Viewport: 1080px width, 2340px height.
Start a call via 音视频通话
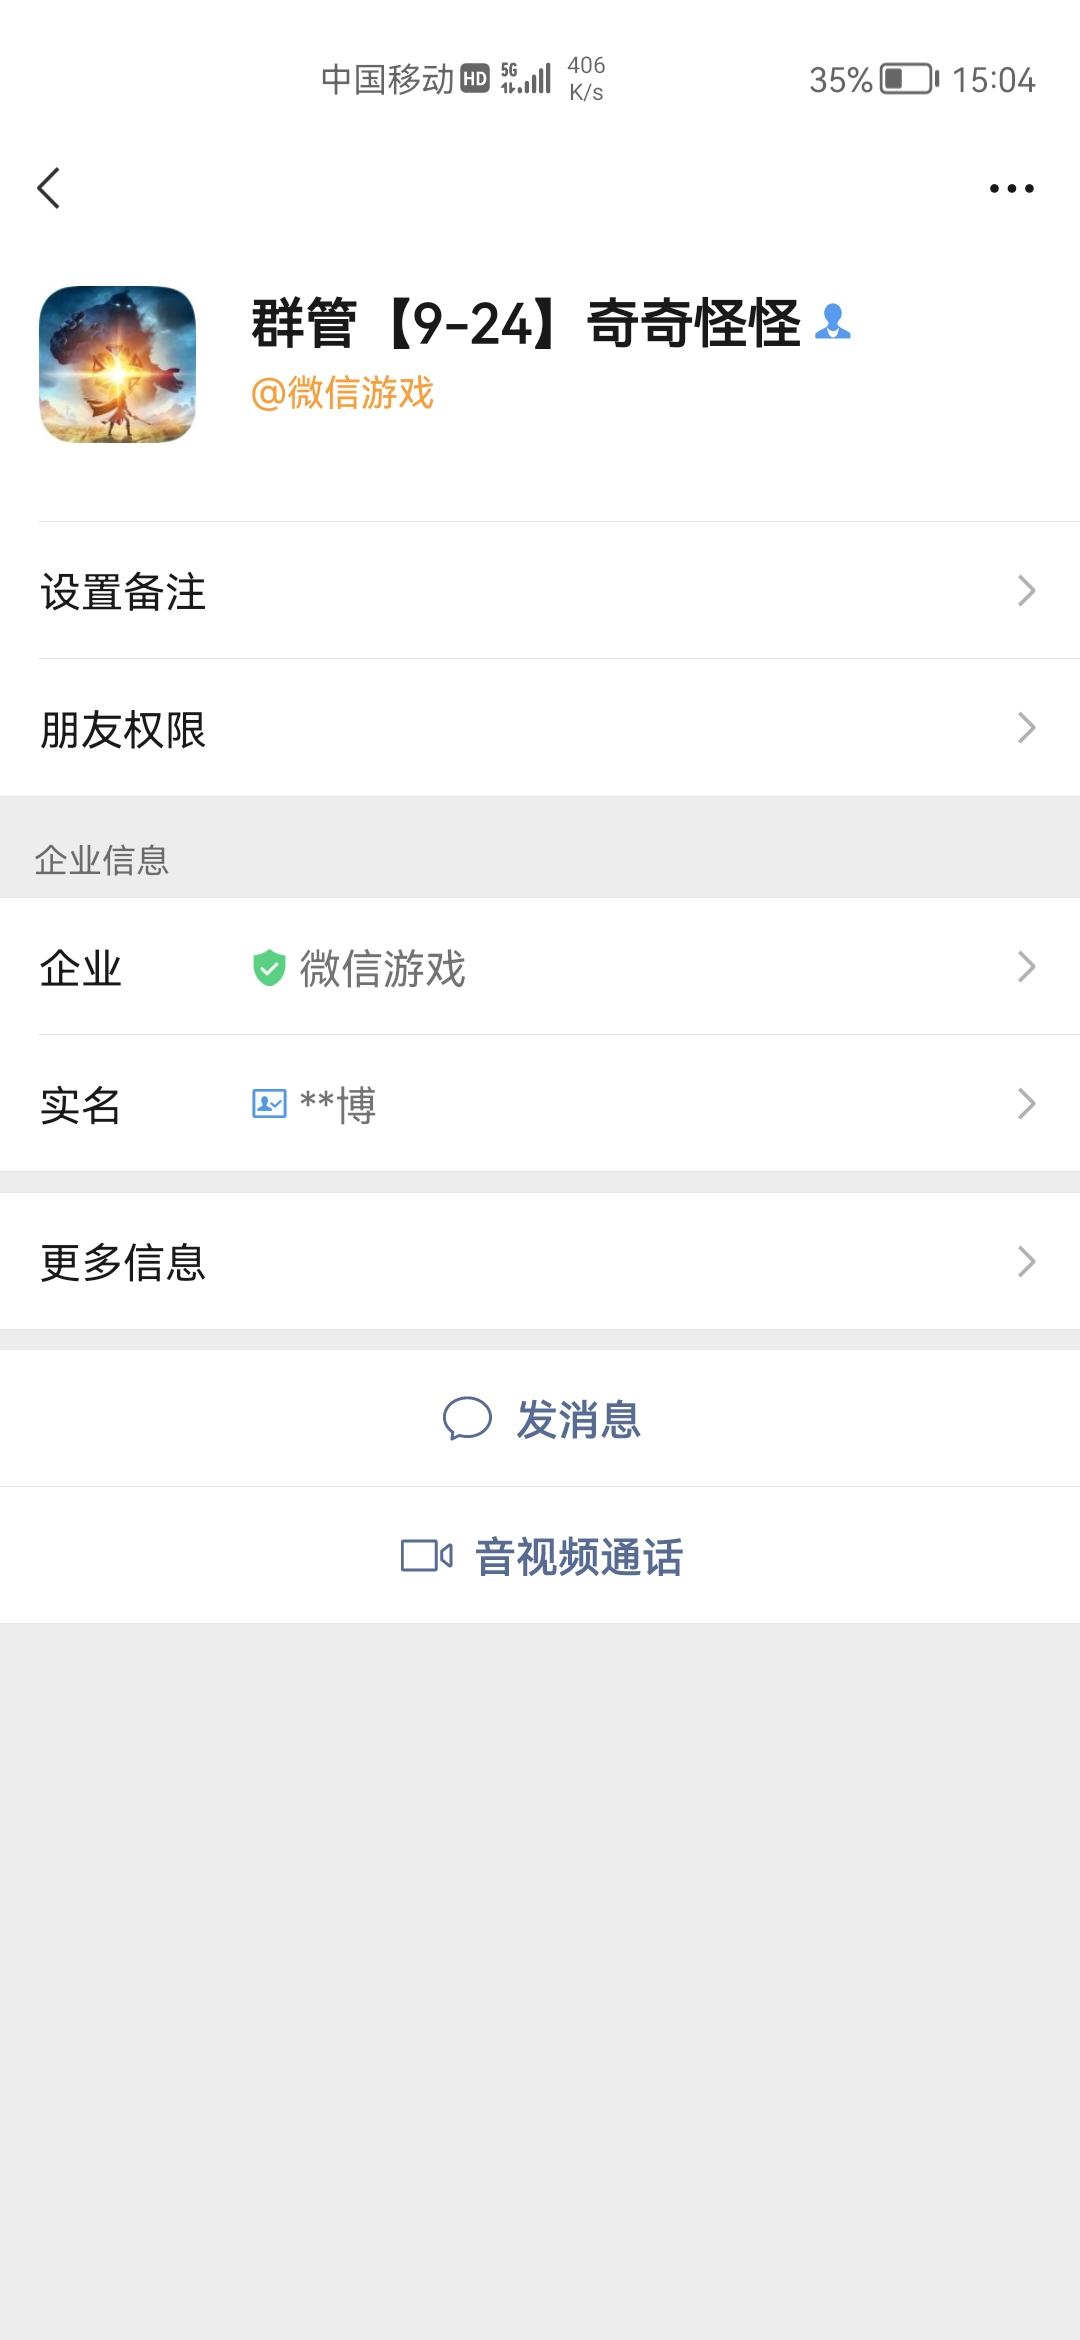540,1556
